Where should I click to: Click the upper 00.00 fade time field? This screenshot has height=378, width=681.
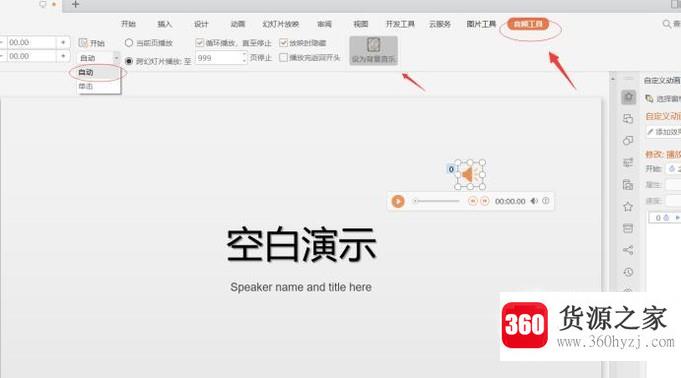(31, 43)
